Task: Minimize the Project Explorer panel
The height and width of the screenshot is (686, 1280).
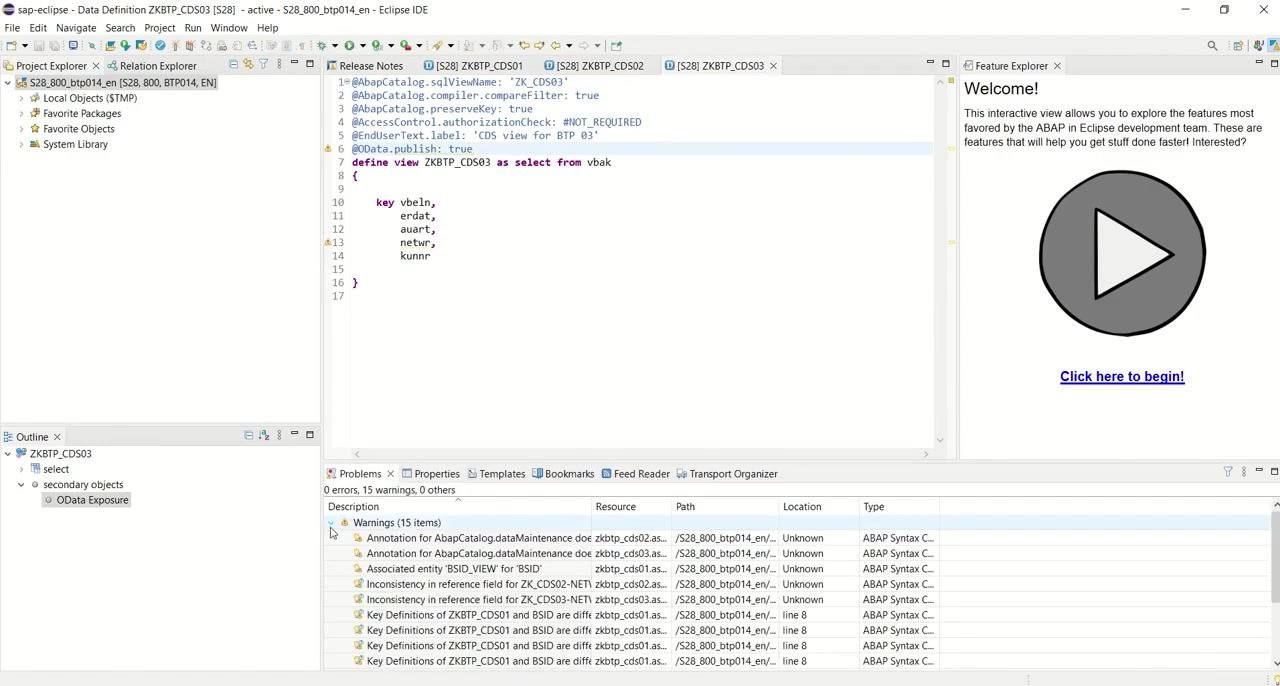Action: point(294,63)
